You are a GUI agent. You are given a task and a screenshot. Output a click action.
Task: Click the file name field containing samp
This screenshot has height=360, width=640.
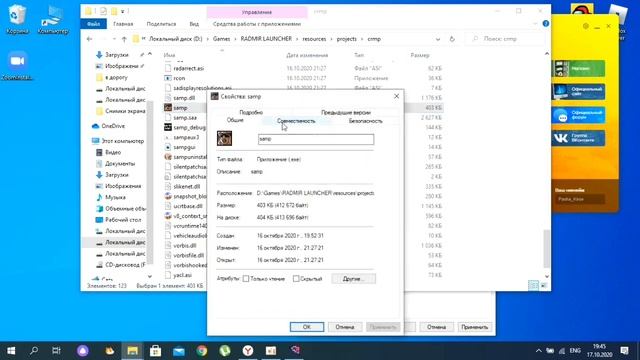coord(316,139)
